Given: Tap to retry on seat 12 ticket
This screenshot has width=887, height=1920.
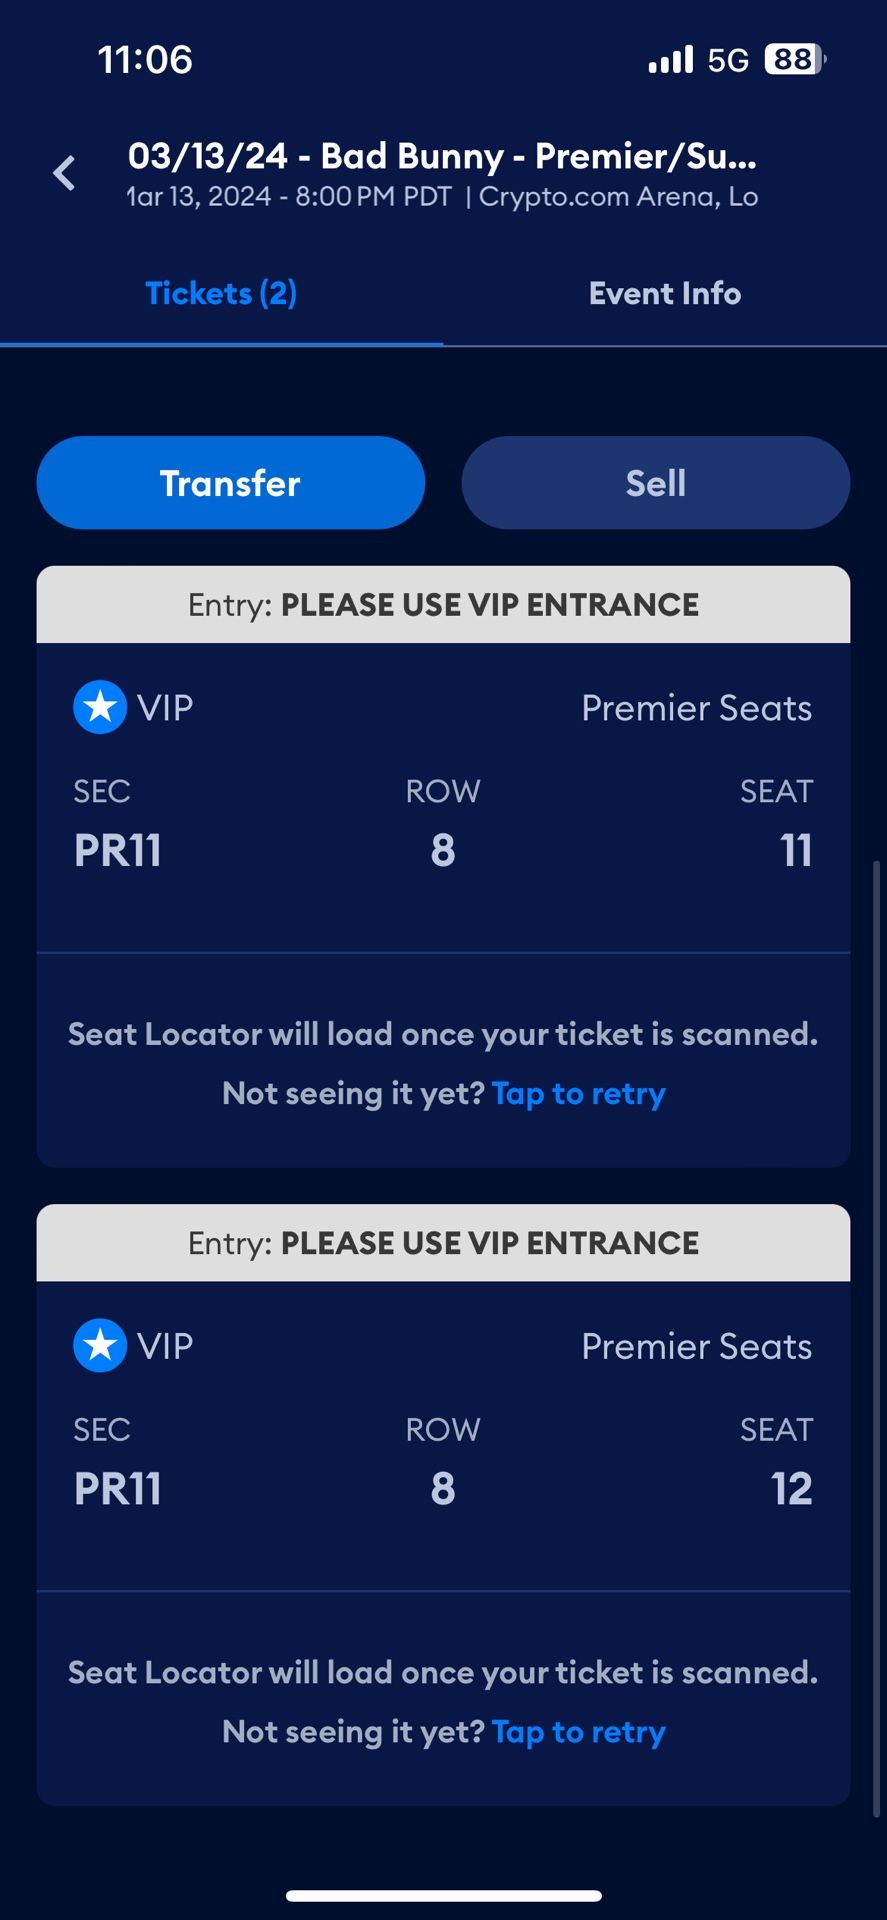Looking at the screenshot, I should pos(578,1731).
